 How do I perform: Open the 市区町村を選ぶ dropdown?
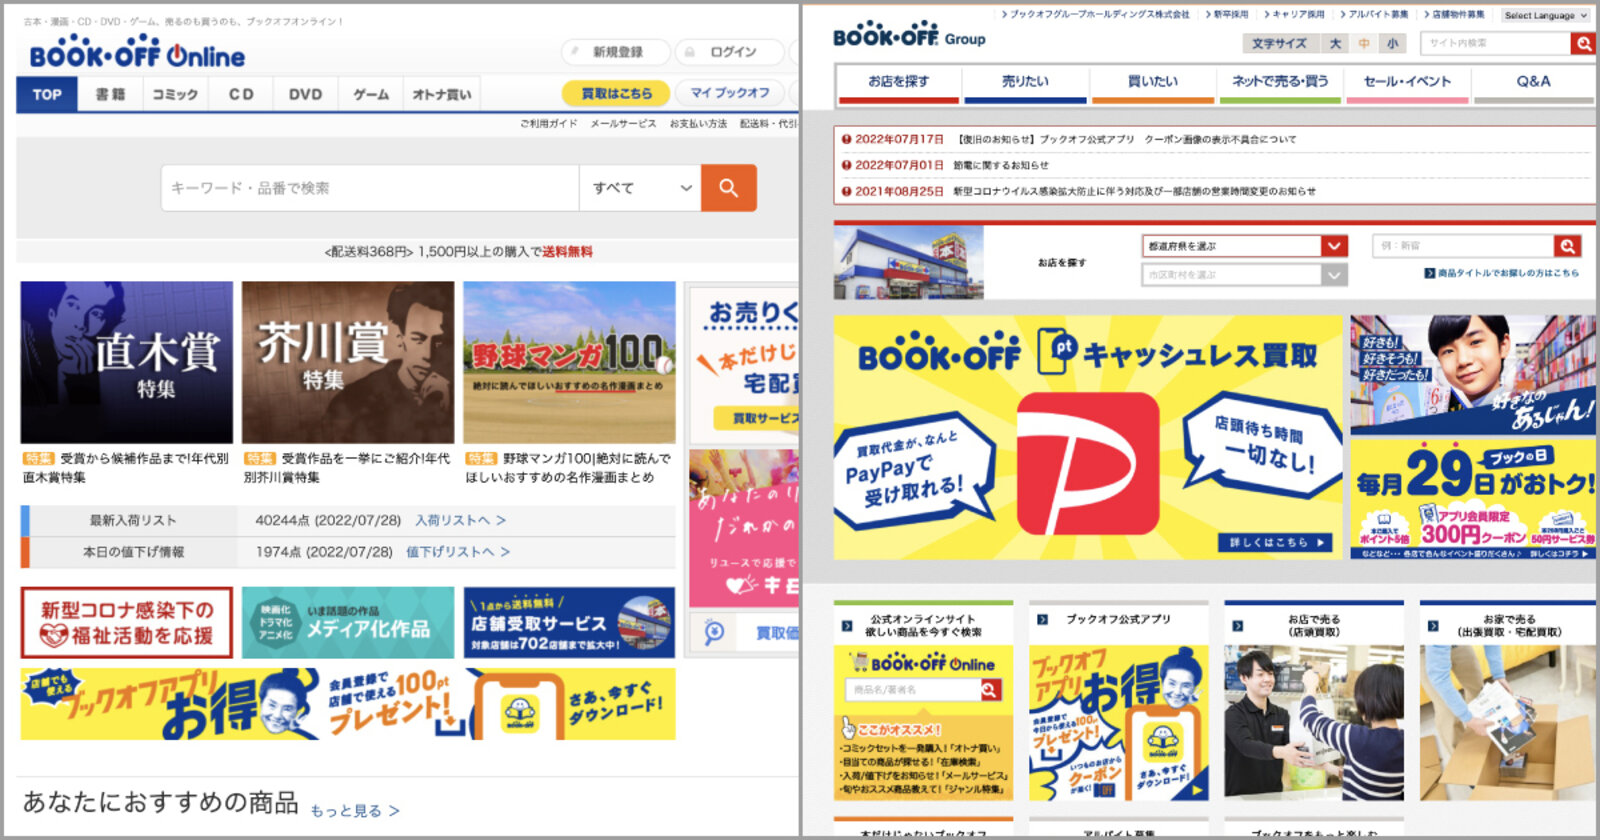[1245, 275]
